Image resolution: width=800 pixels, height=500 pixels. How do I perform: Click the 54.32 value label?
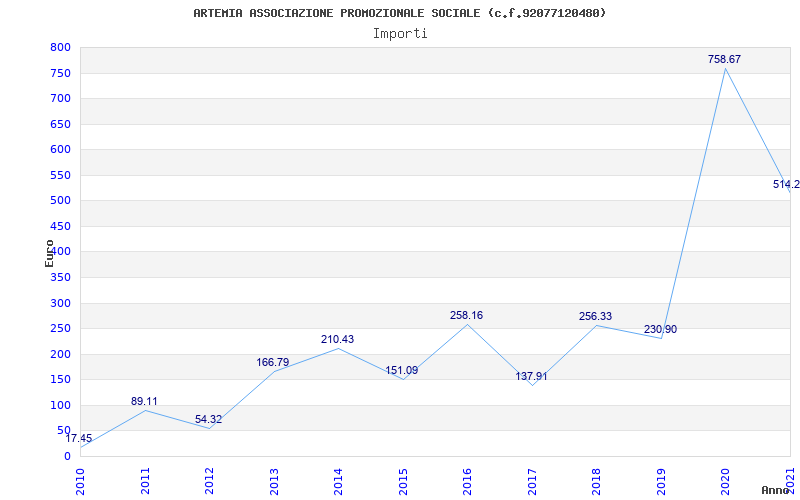pos(208,420)
